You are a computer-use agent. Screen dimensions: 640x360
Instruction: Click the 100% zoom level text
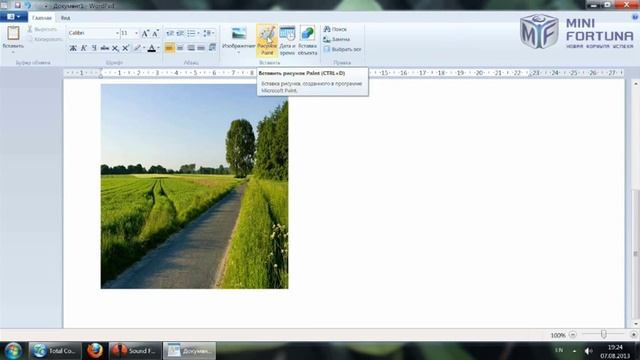click(x=558, y=335)
